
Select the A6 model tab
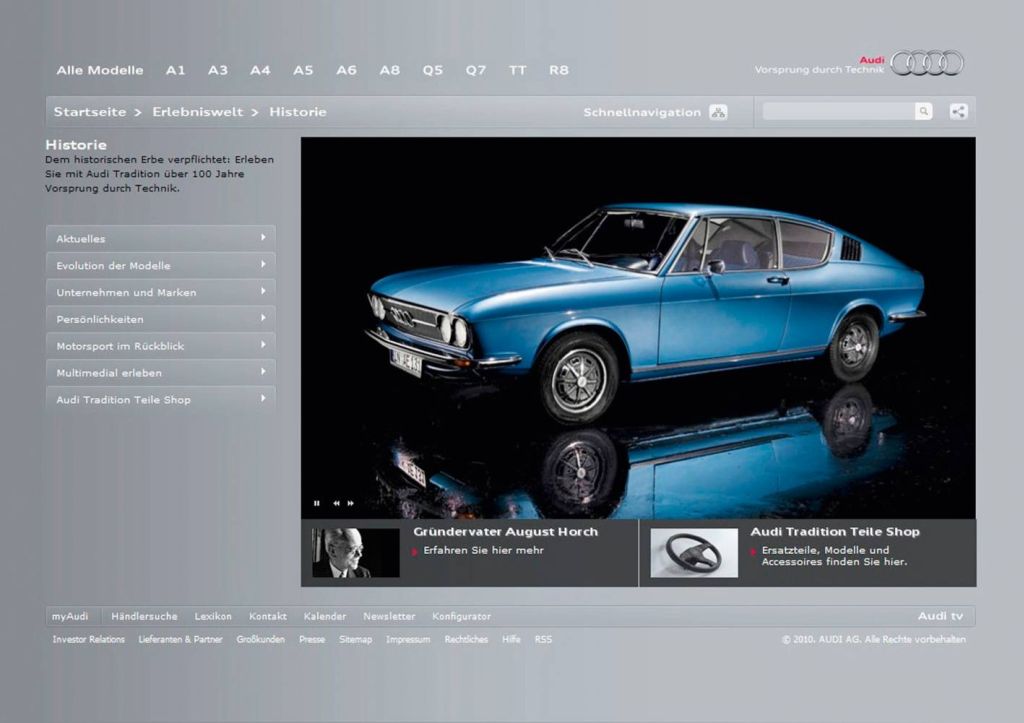point(346,70)
